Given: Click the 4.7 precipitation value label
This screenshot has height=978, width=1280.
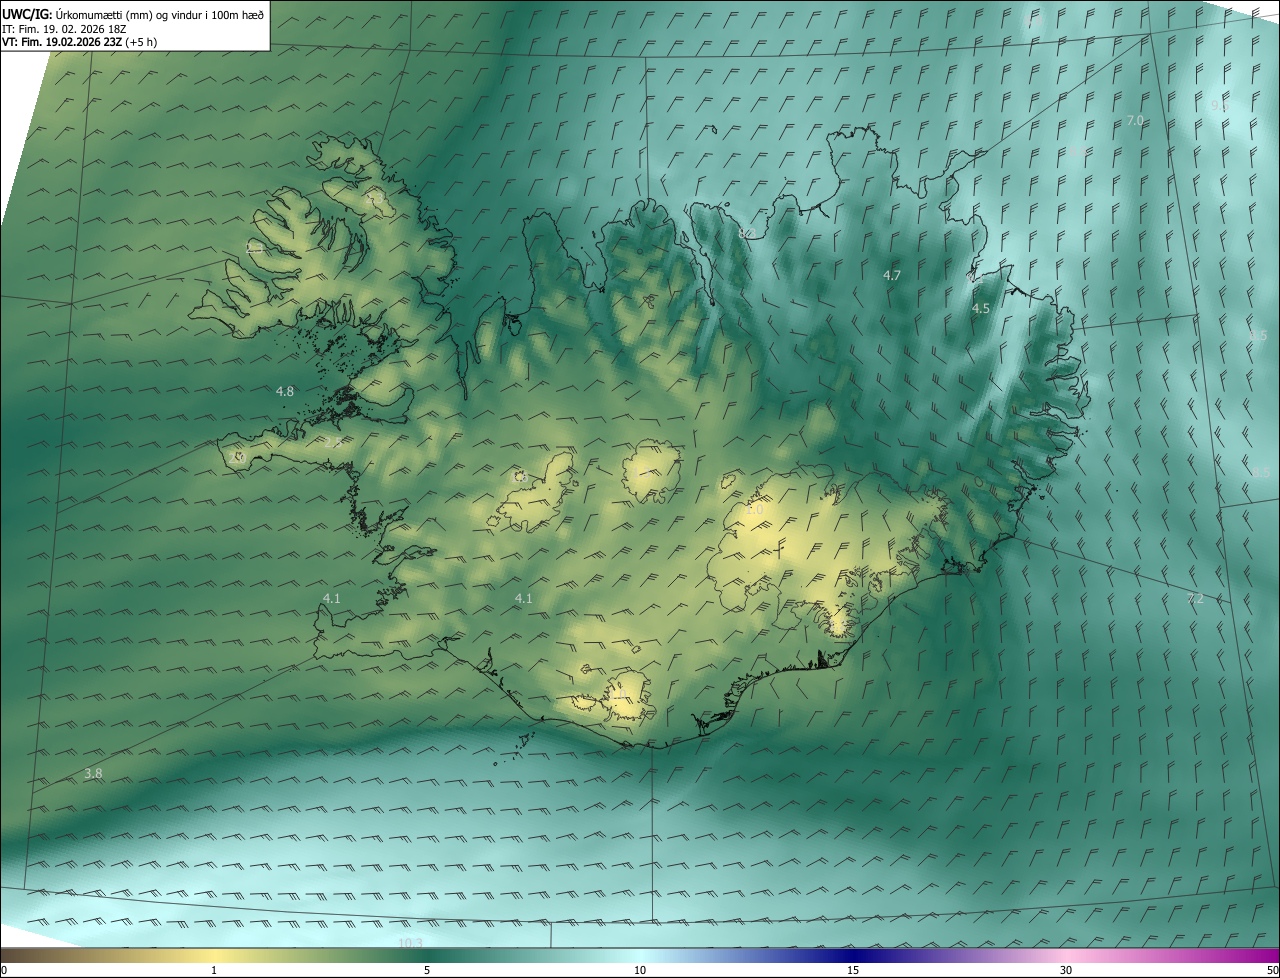Looking at the screenshot, I should 892,275.
